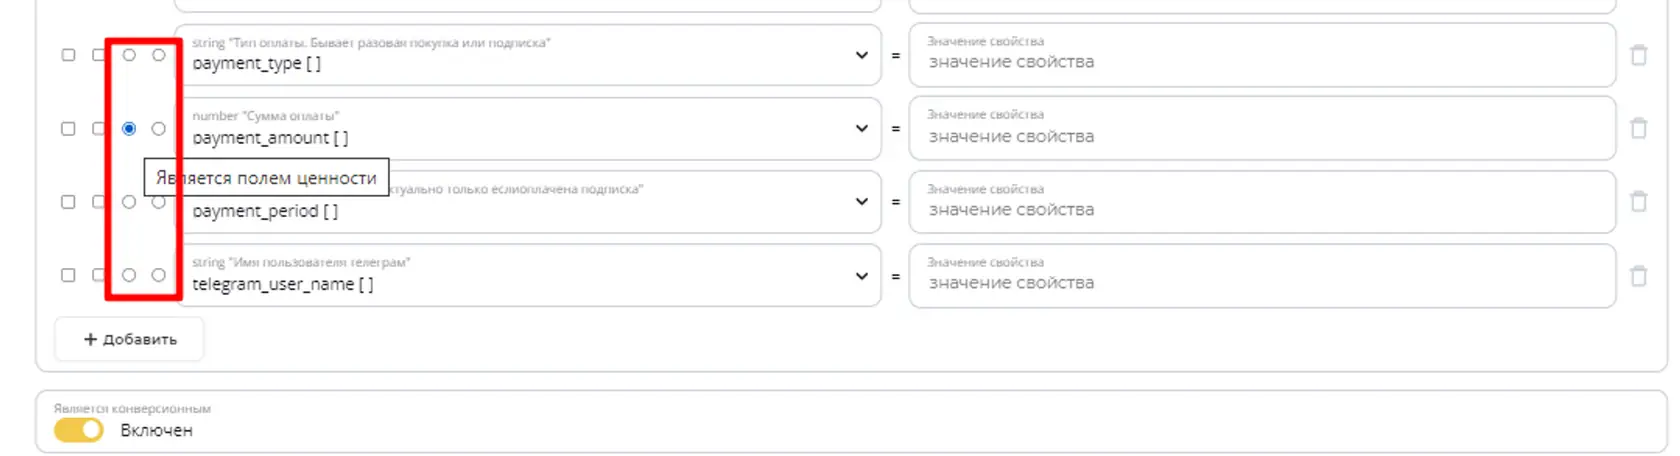The image size is (1680, 456).
Task: Click the Добавить button
Action: tap(130, 339)
